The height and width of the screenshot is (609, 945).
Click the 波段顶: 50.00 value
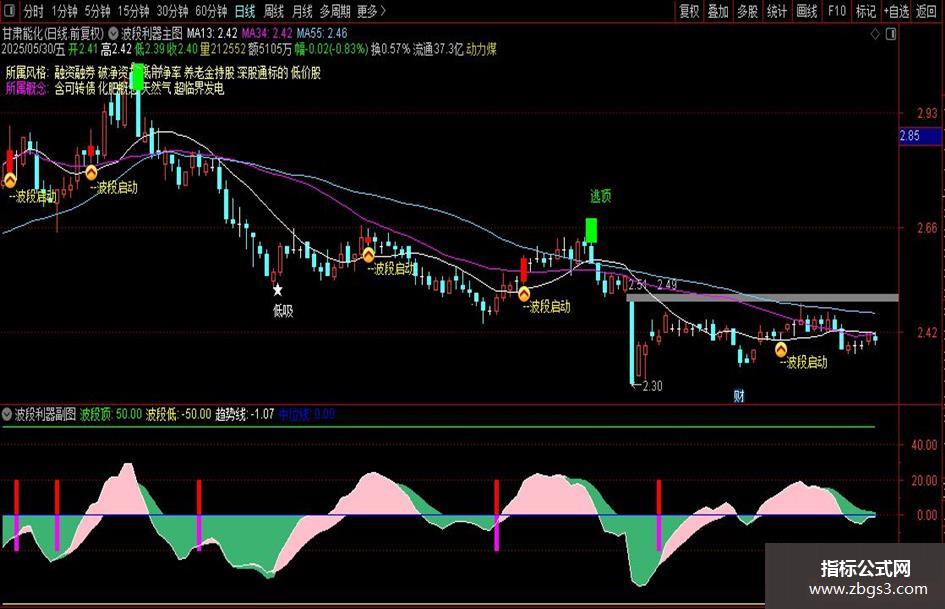pyautogui.click(x=111, y=414)
